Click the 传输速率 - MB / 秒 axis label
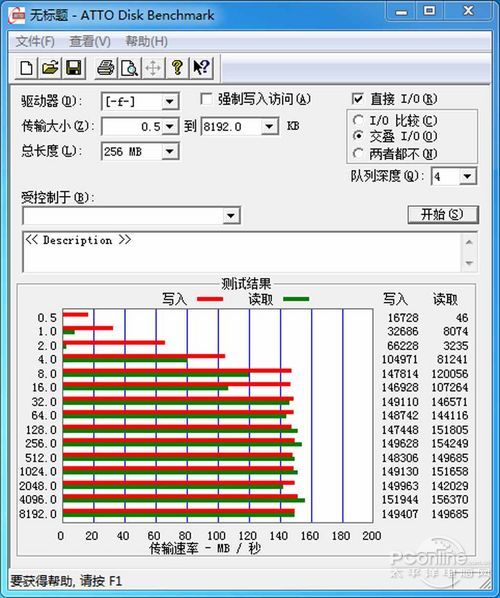Screen dimensions: 500x598 [x=205, y=548]
